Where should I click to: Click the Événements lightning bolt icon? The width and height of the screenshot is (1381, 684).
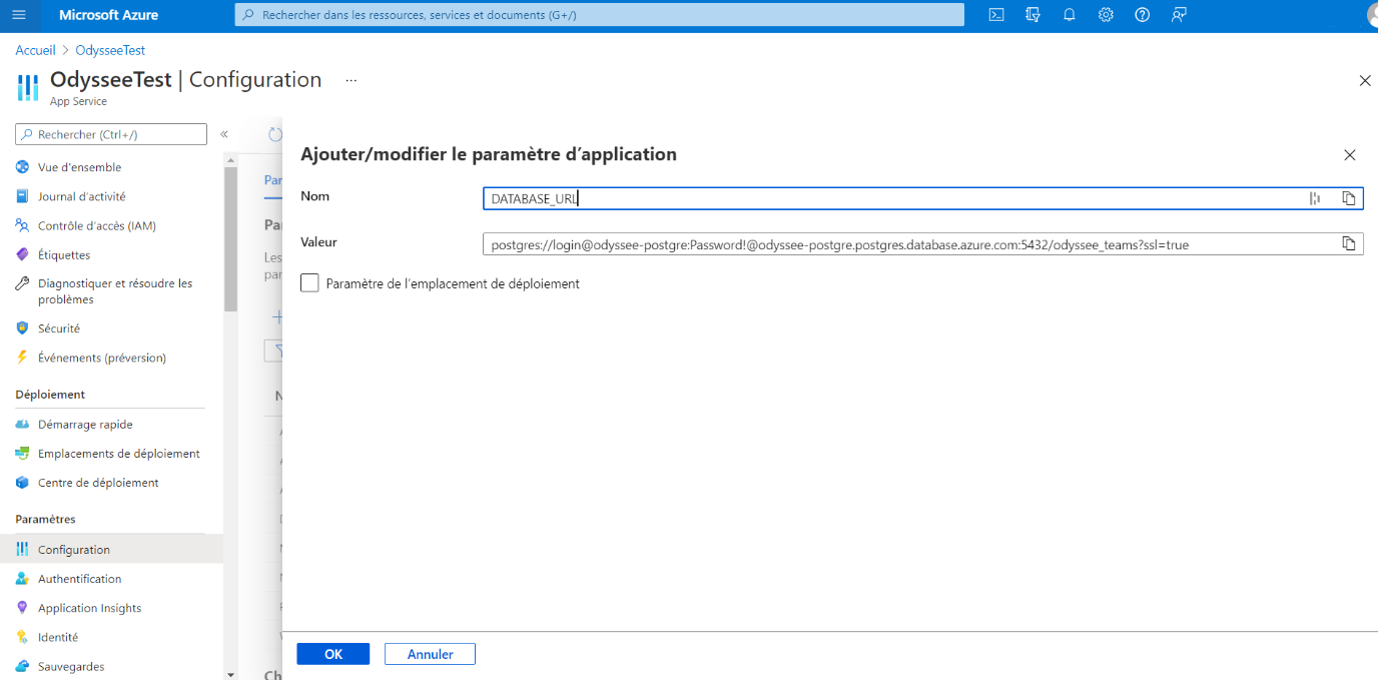tap(22, 357)
